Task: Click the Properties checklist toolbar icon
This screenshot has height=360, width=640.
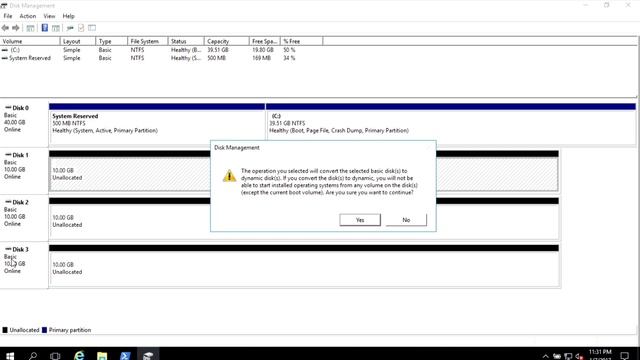Action: pos(81,28)
